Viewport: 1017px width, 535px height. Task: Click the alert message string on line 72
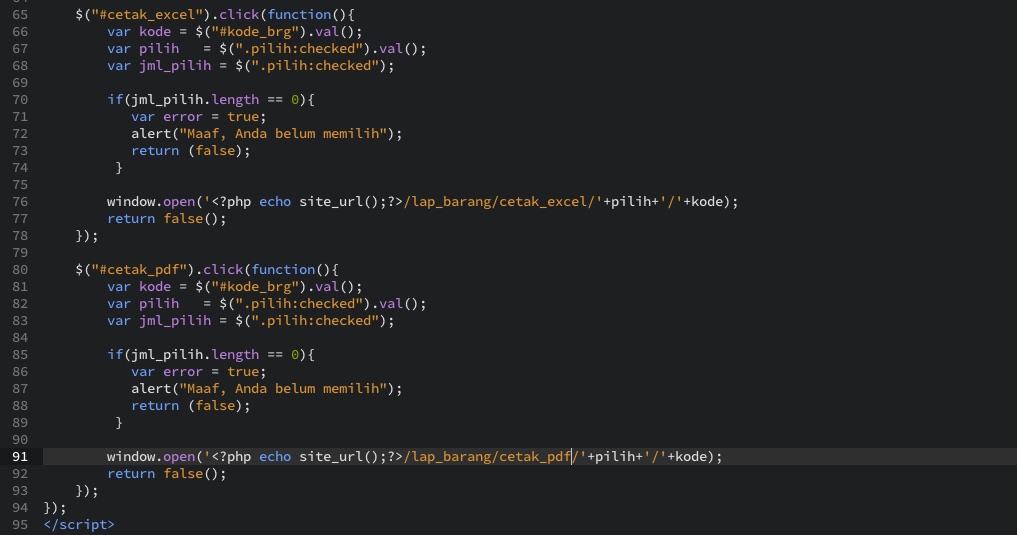point(283,134)
